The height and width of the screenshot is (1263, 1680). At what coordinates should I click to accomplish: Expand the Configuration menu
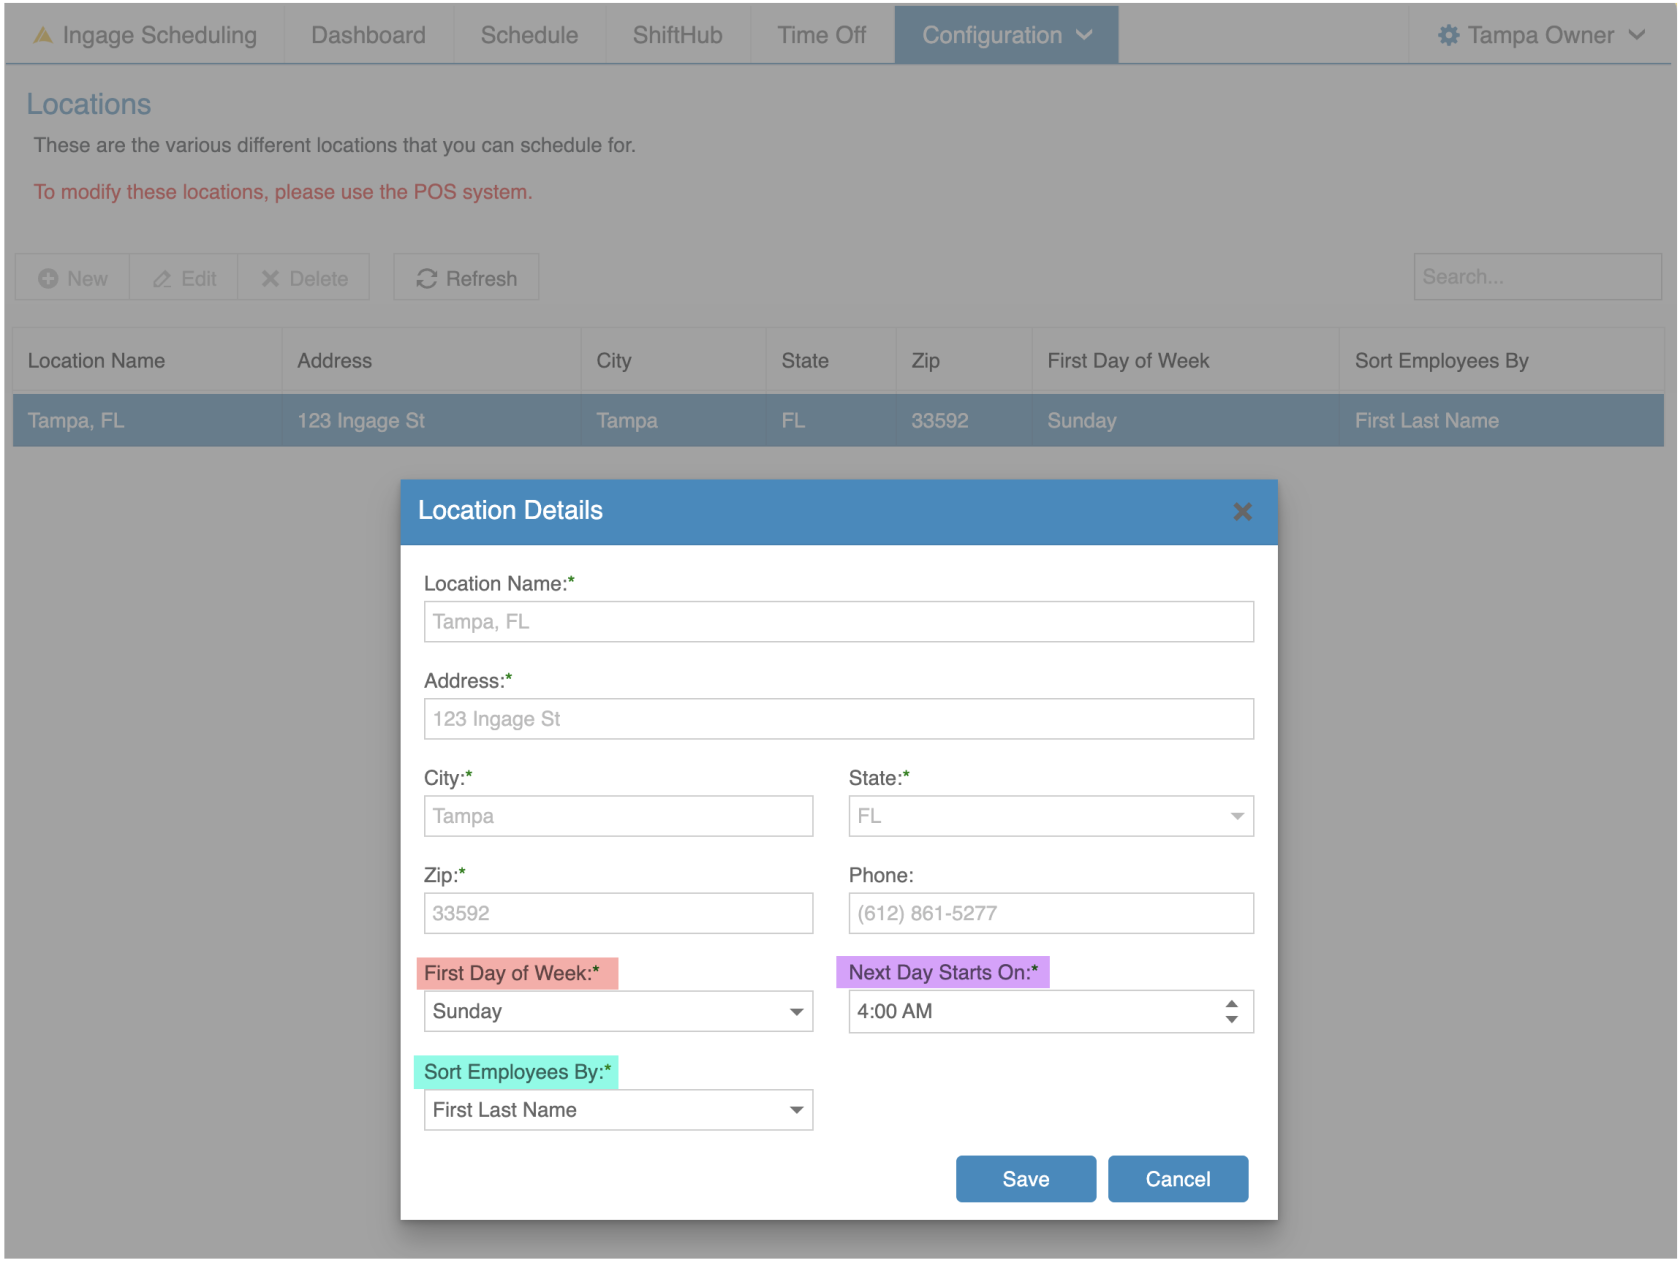click(1006, 35)
